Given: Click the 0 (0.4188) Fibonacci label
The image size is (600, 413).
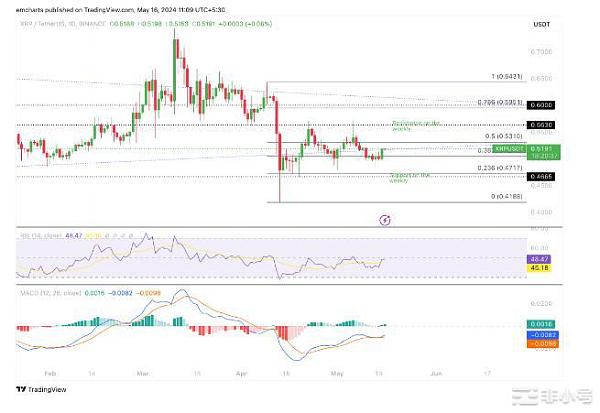Looking at the screenshot, I should tap(507, 196).
